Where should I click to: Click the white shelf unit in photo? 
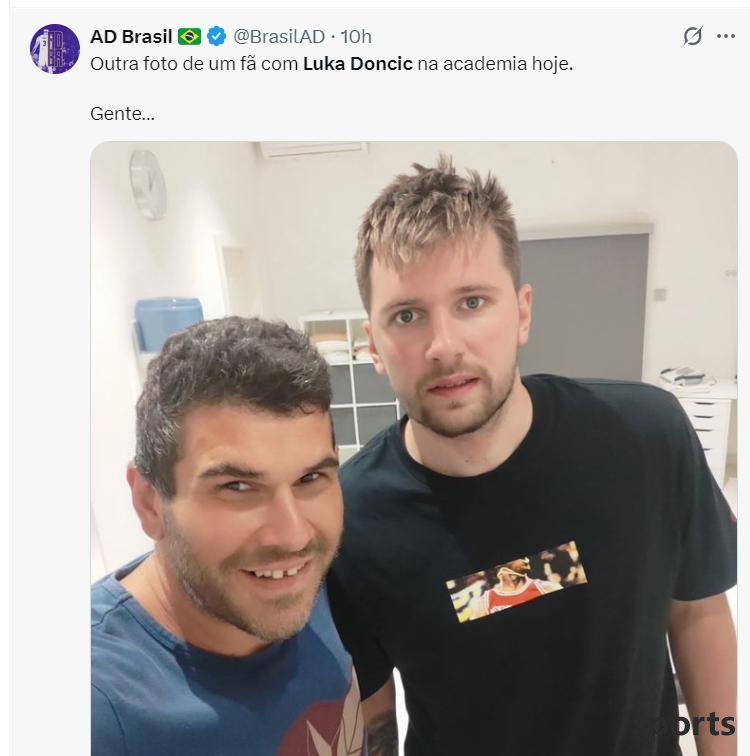click(x=348, y=376)
